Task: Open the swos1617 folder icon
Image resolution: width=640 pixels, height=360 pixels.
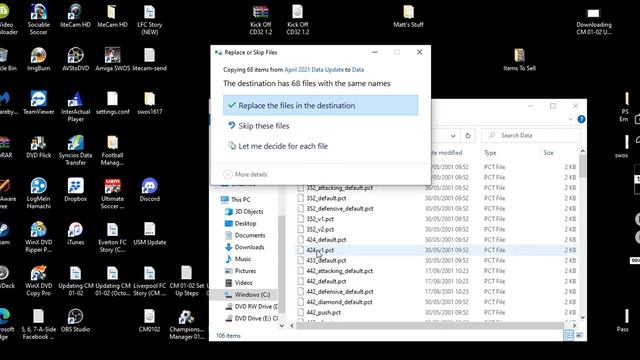Action: (149, 103)
